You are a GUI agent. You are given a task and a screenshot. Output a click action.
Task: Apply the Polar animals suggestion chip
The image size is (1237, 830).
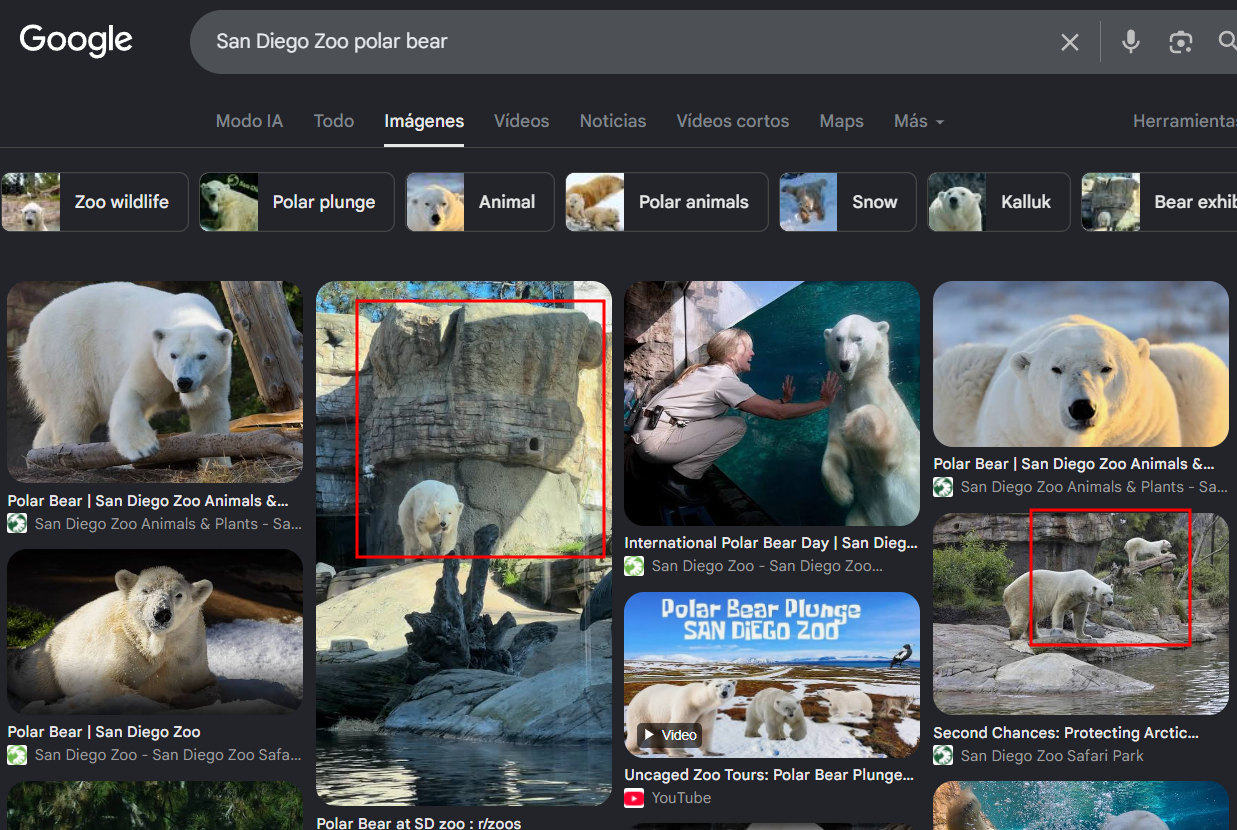coord(667,202)
